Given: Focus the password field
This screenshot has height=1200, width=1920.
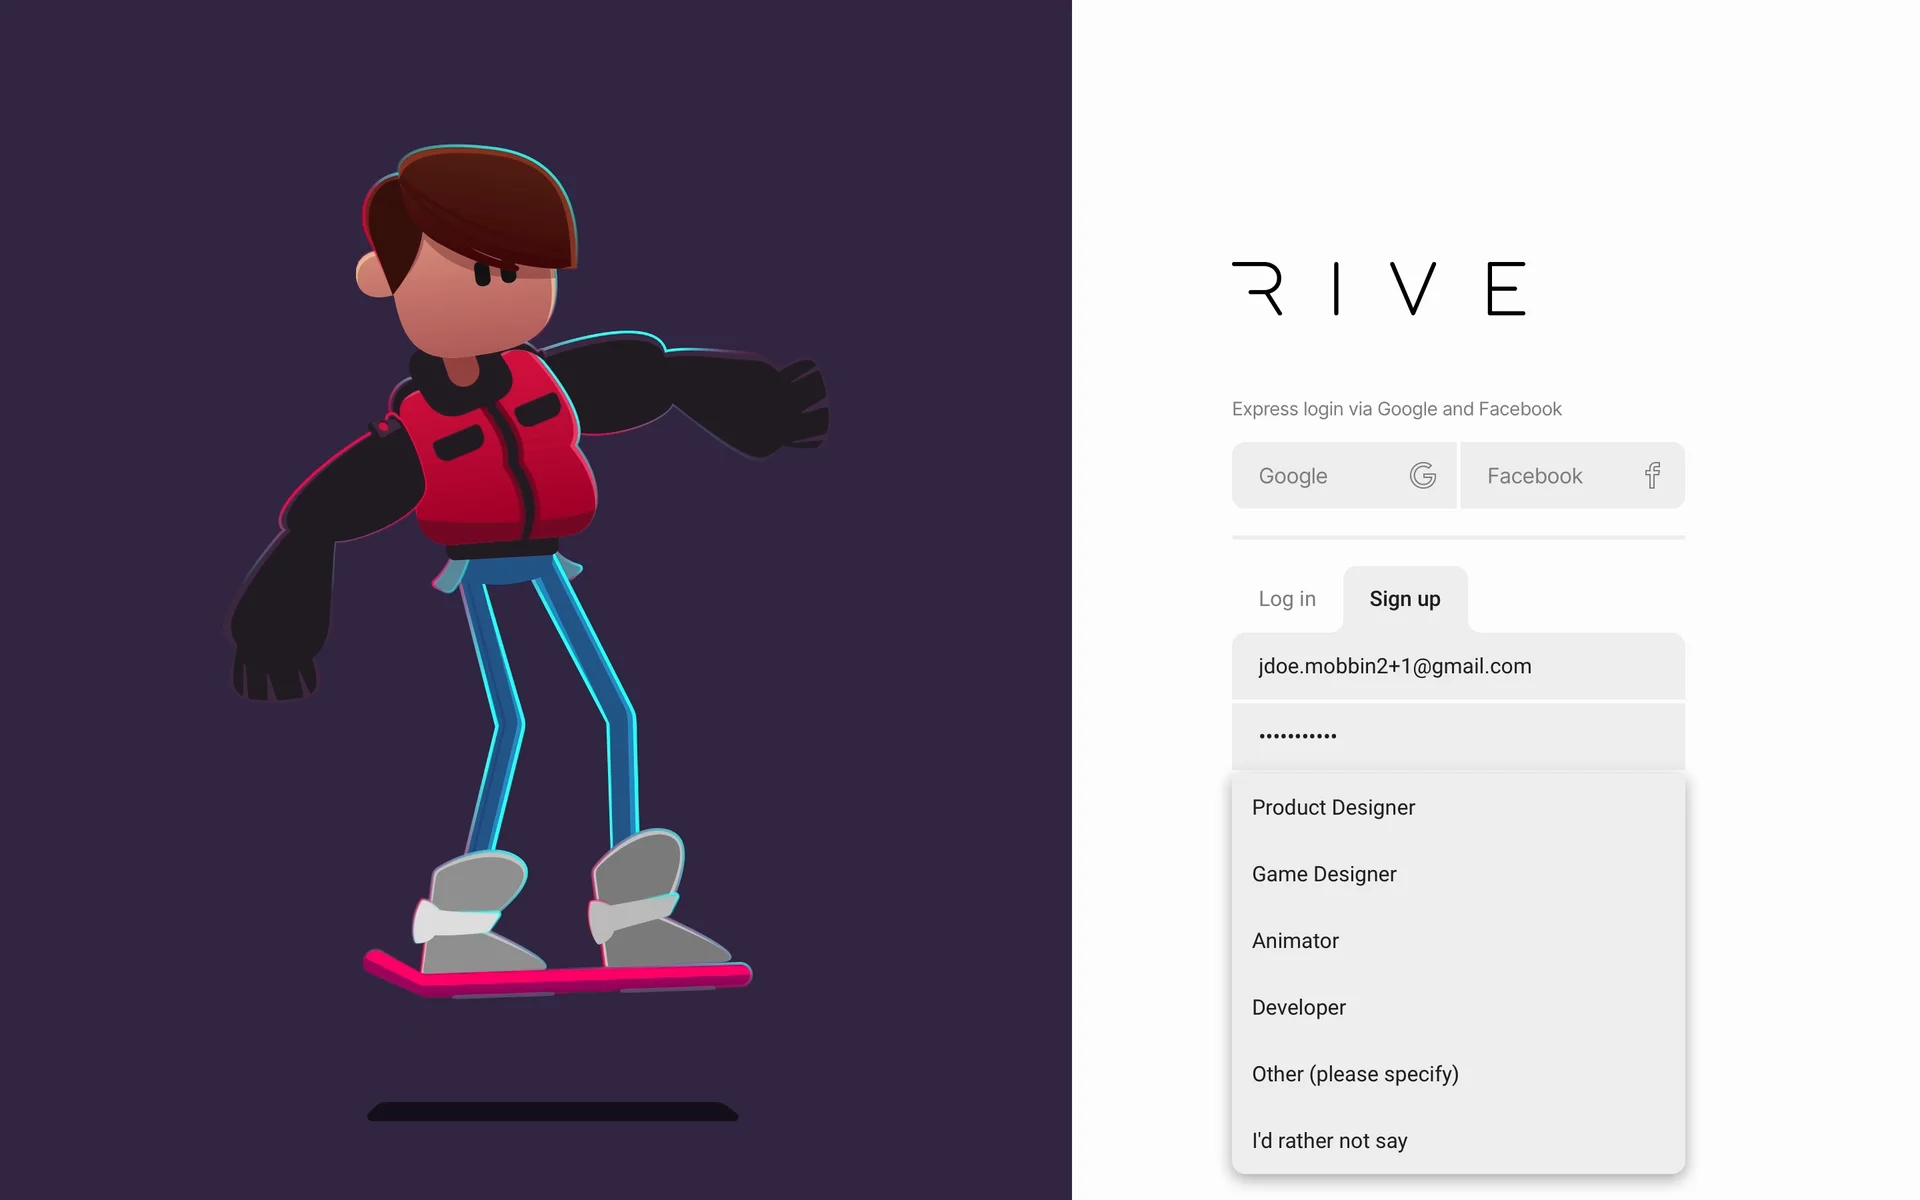Looking at the screenshot, I should pos(1457,736).
